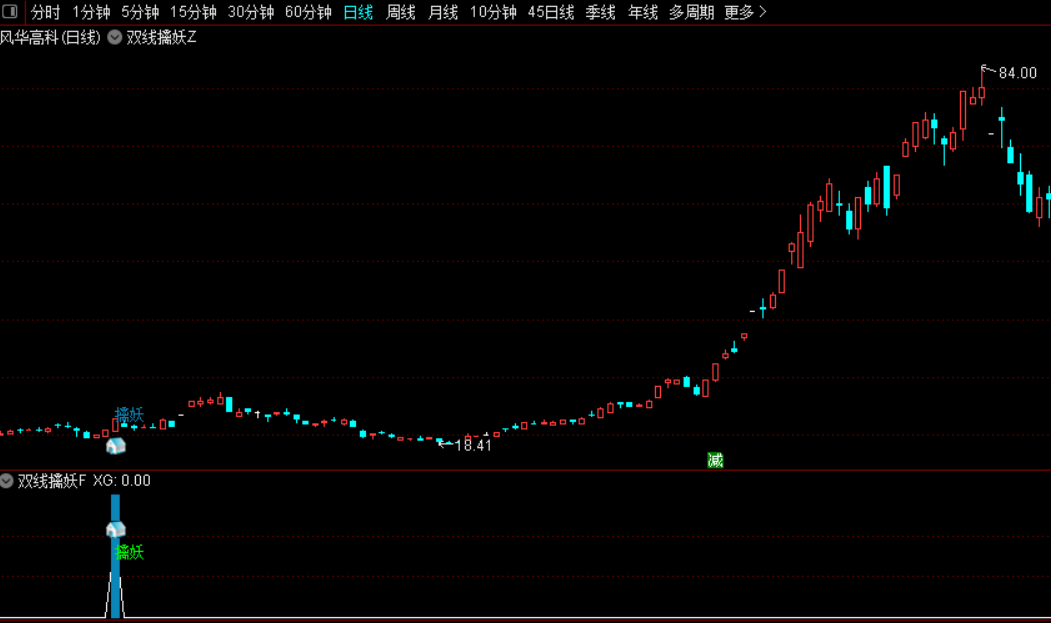Toggle the panel layout icon at top-left
Image resolution: width=1051 pixels, height=623 pixels.
(x=10, y=11)
